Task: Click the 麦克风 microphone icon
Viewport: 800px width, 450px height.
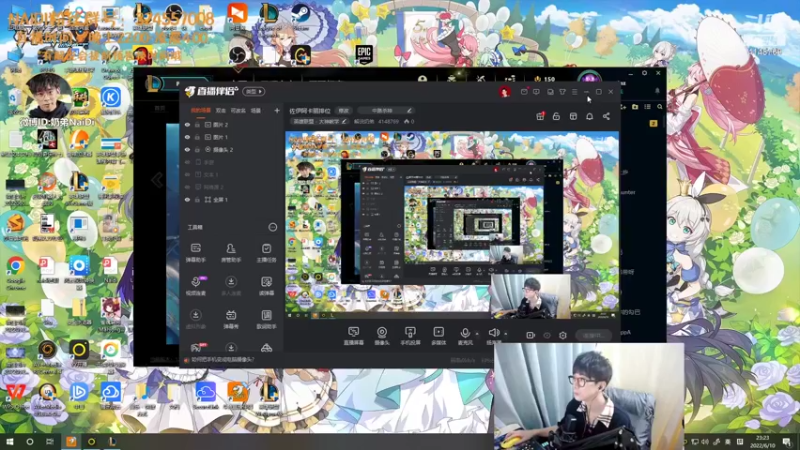Action: [465, 333]
